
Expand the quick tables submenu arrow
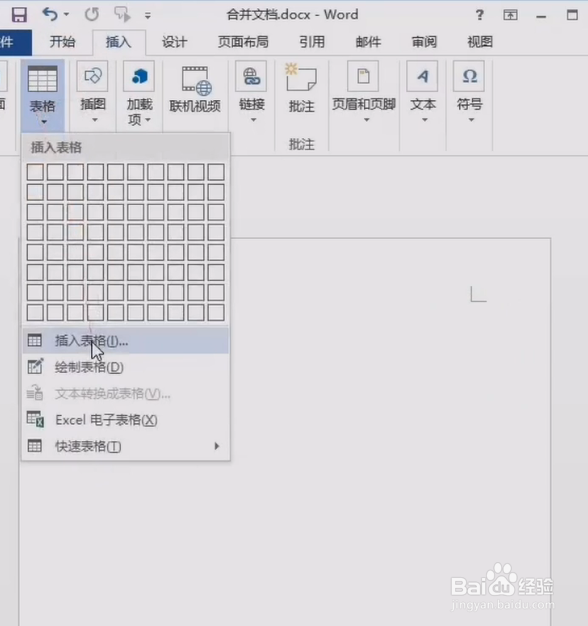click(217, 446)
